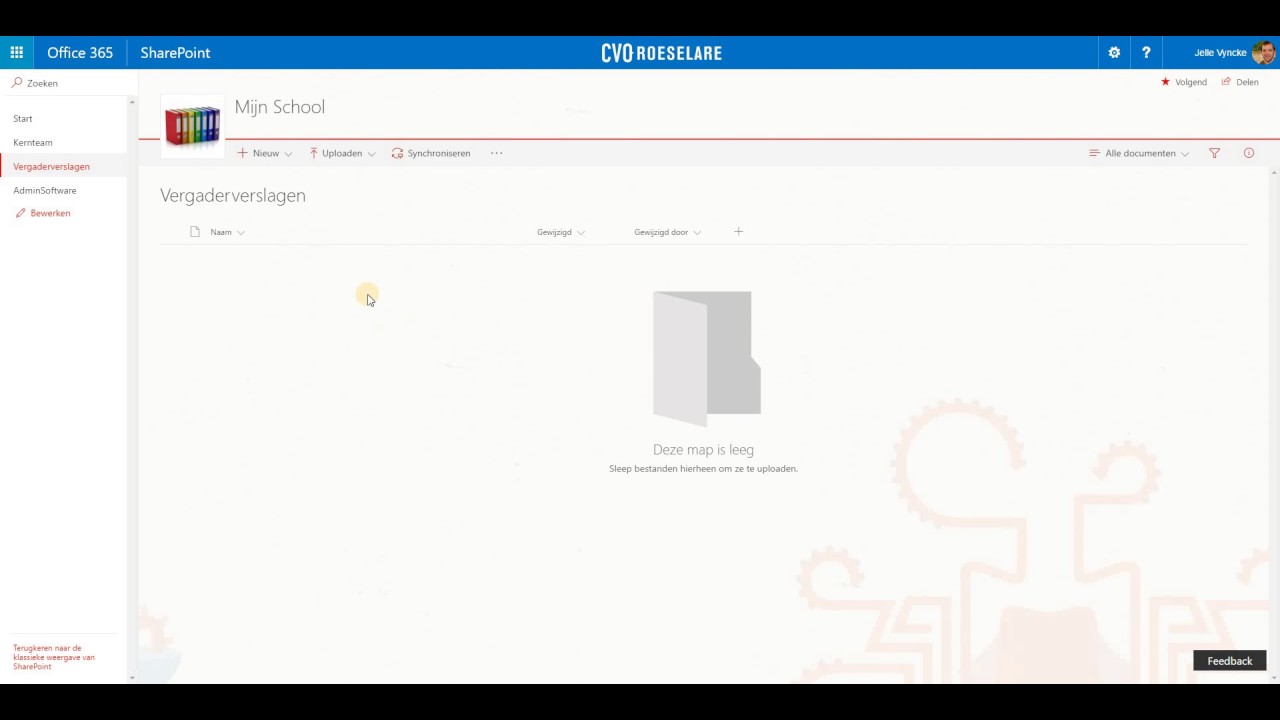Open the Feedback button

1230,661
